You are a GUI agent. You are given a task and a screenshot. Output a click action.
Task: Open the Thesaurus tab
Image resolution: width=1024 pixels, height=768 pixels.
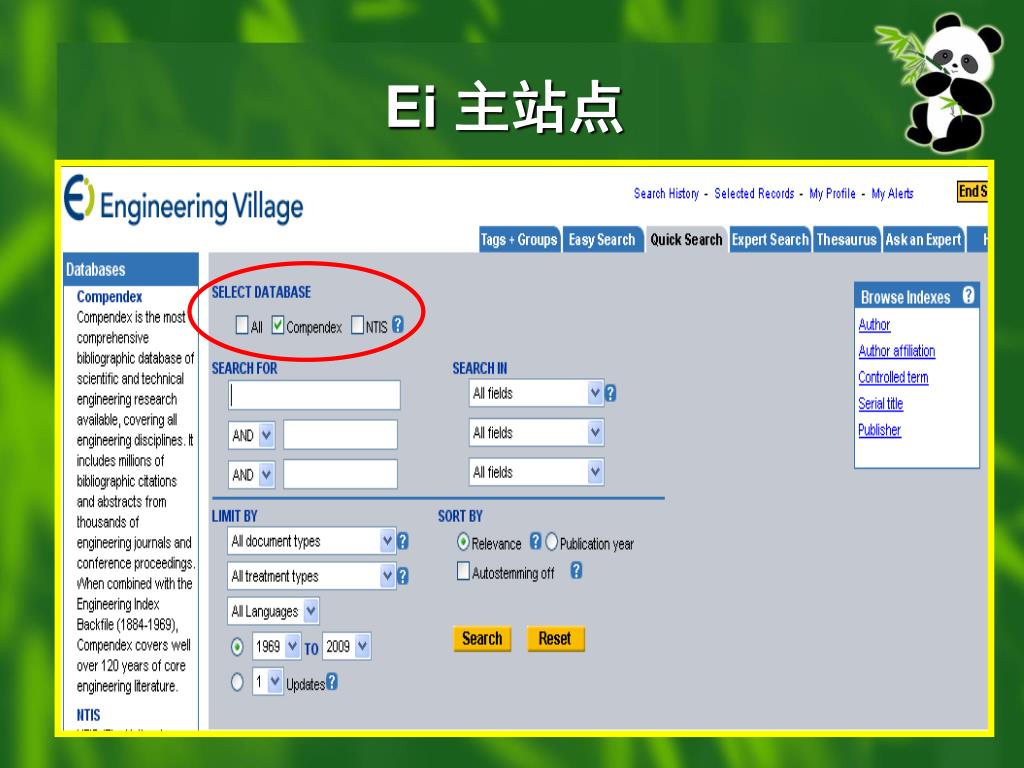pyautogui.click(x=846, y=240)
